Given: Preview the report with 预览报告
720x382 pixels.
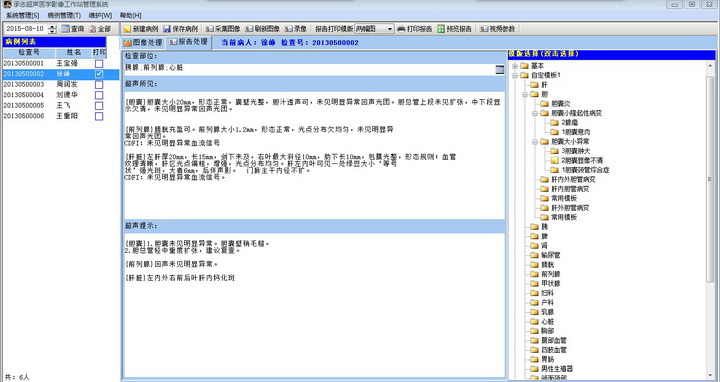Looking at the screenshot, I should pos(455,28).
